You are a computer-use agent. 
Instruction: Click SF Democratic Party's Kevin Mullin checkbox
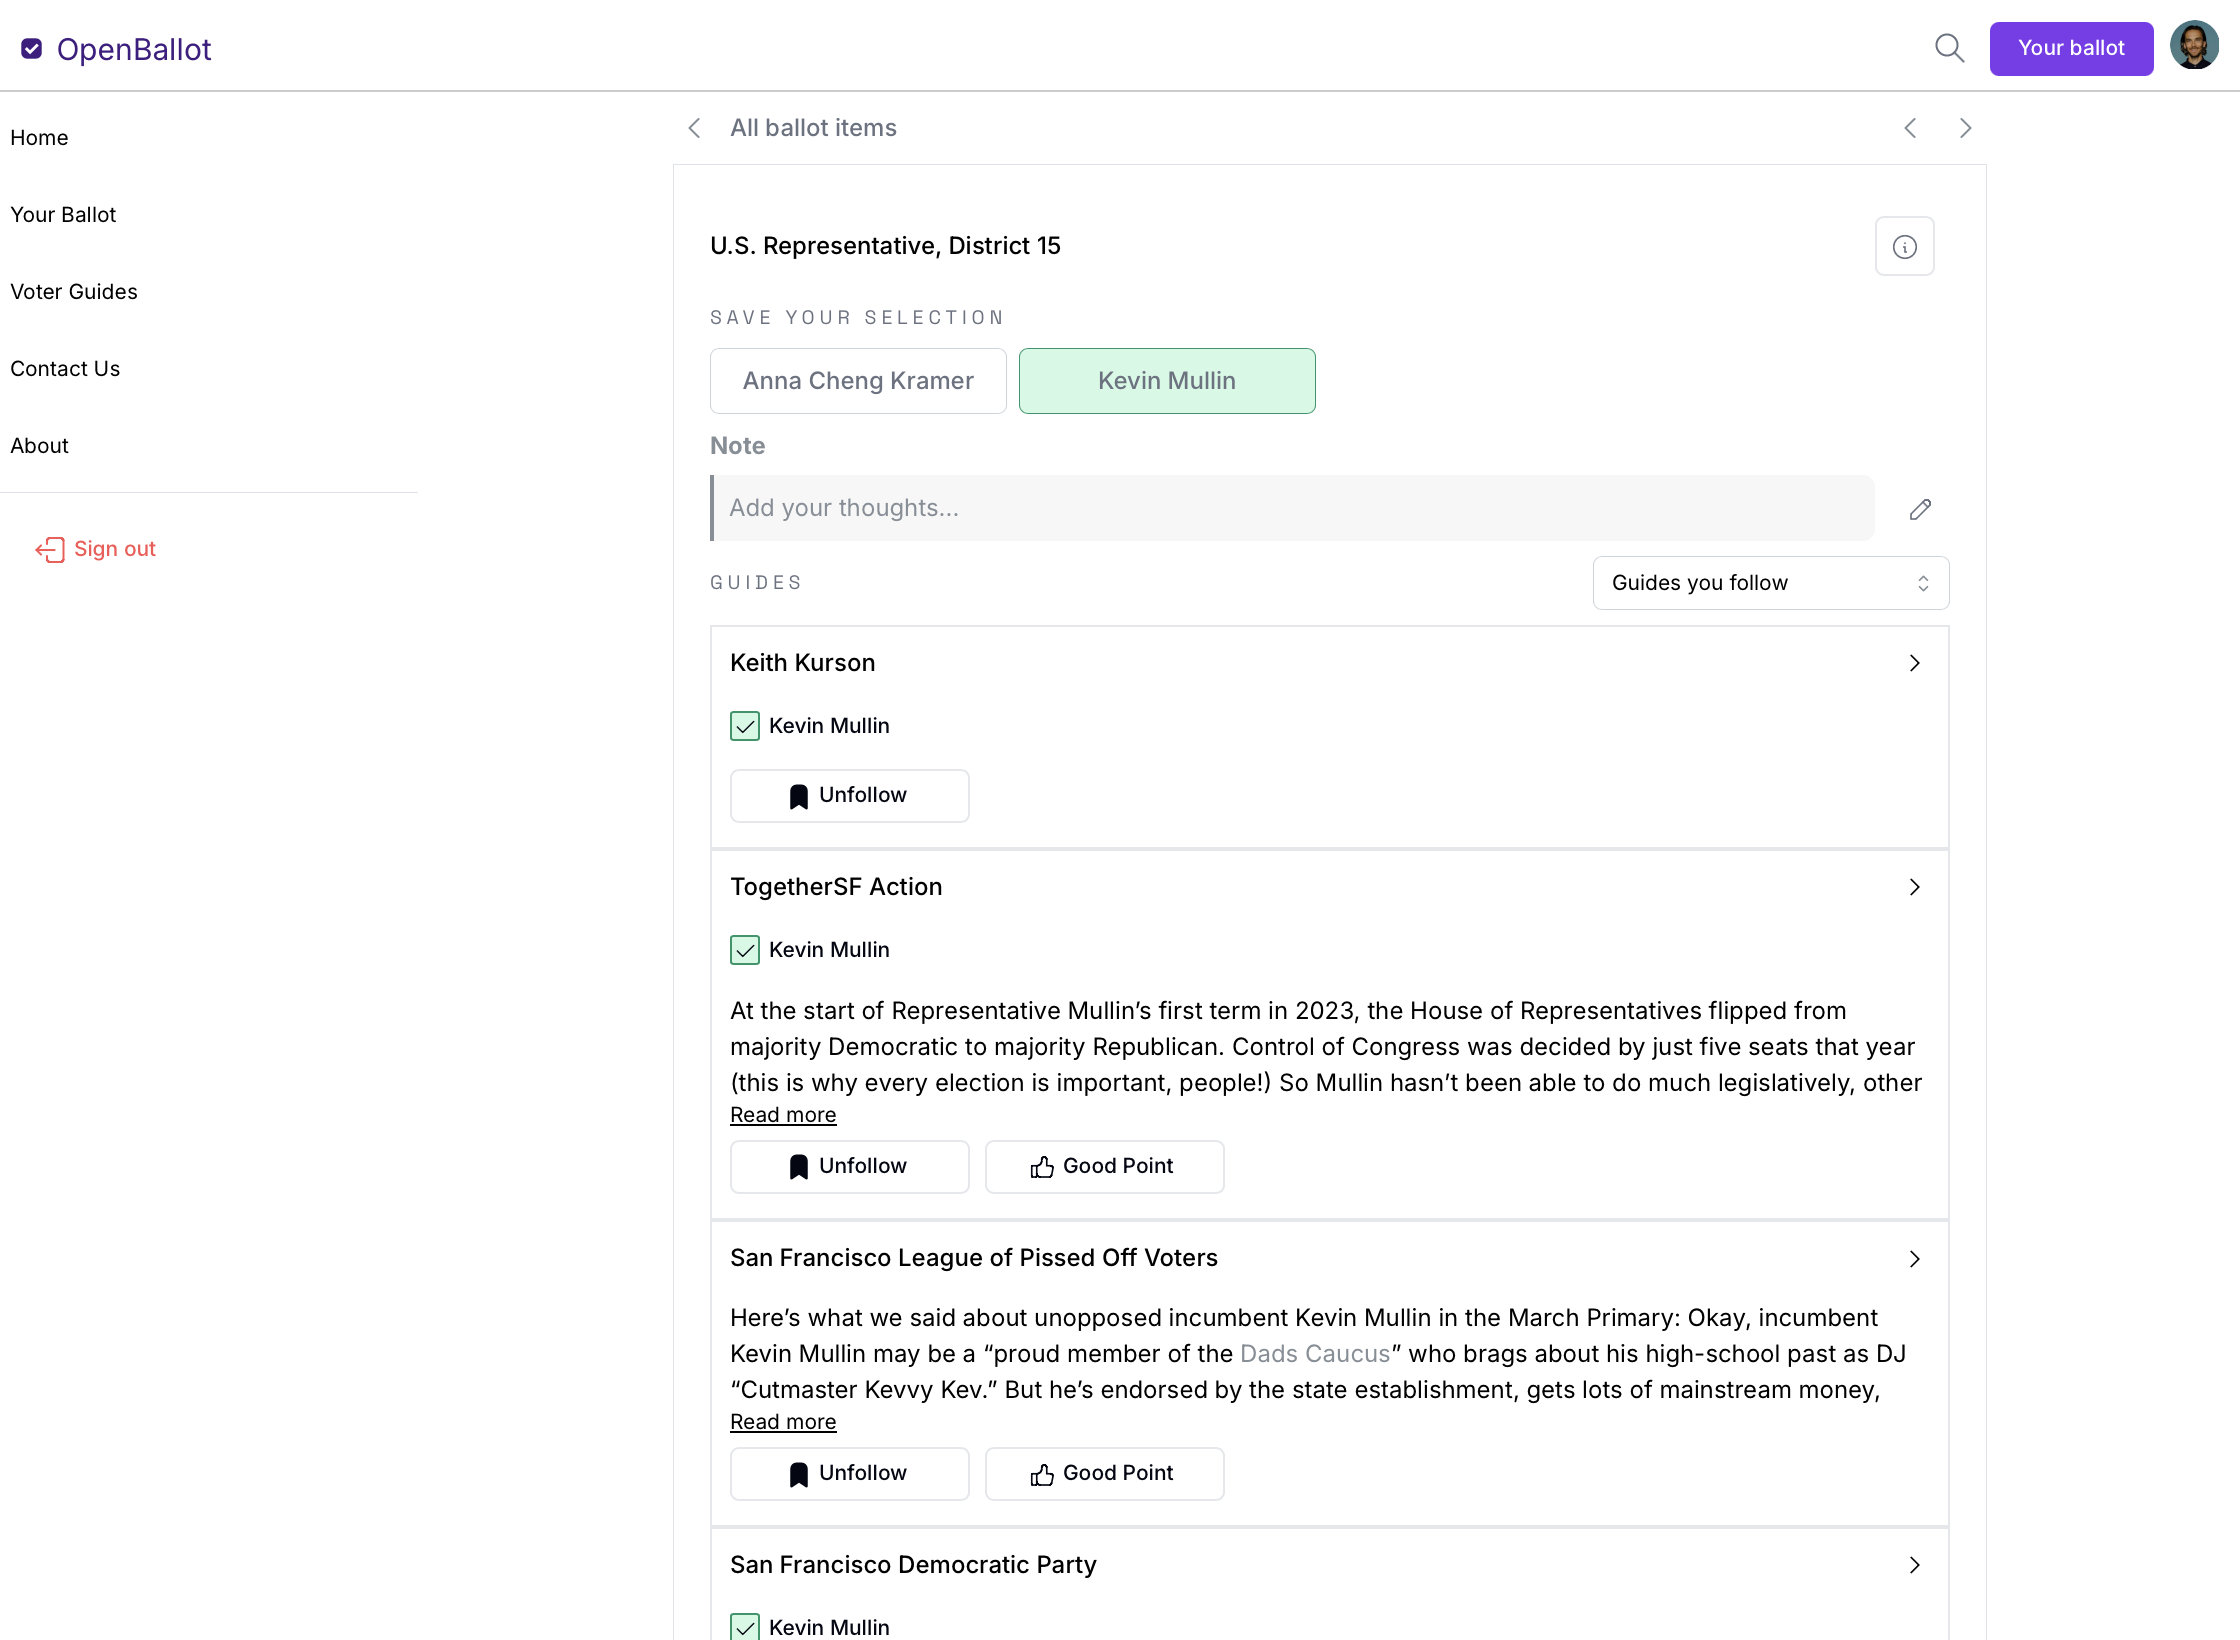point(745,1627)
